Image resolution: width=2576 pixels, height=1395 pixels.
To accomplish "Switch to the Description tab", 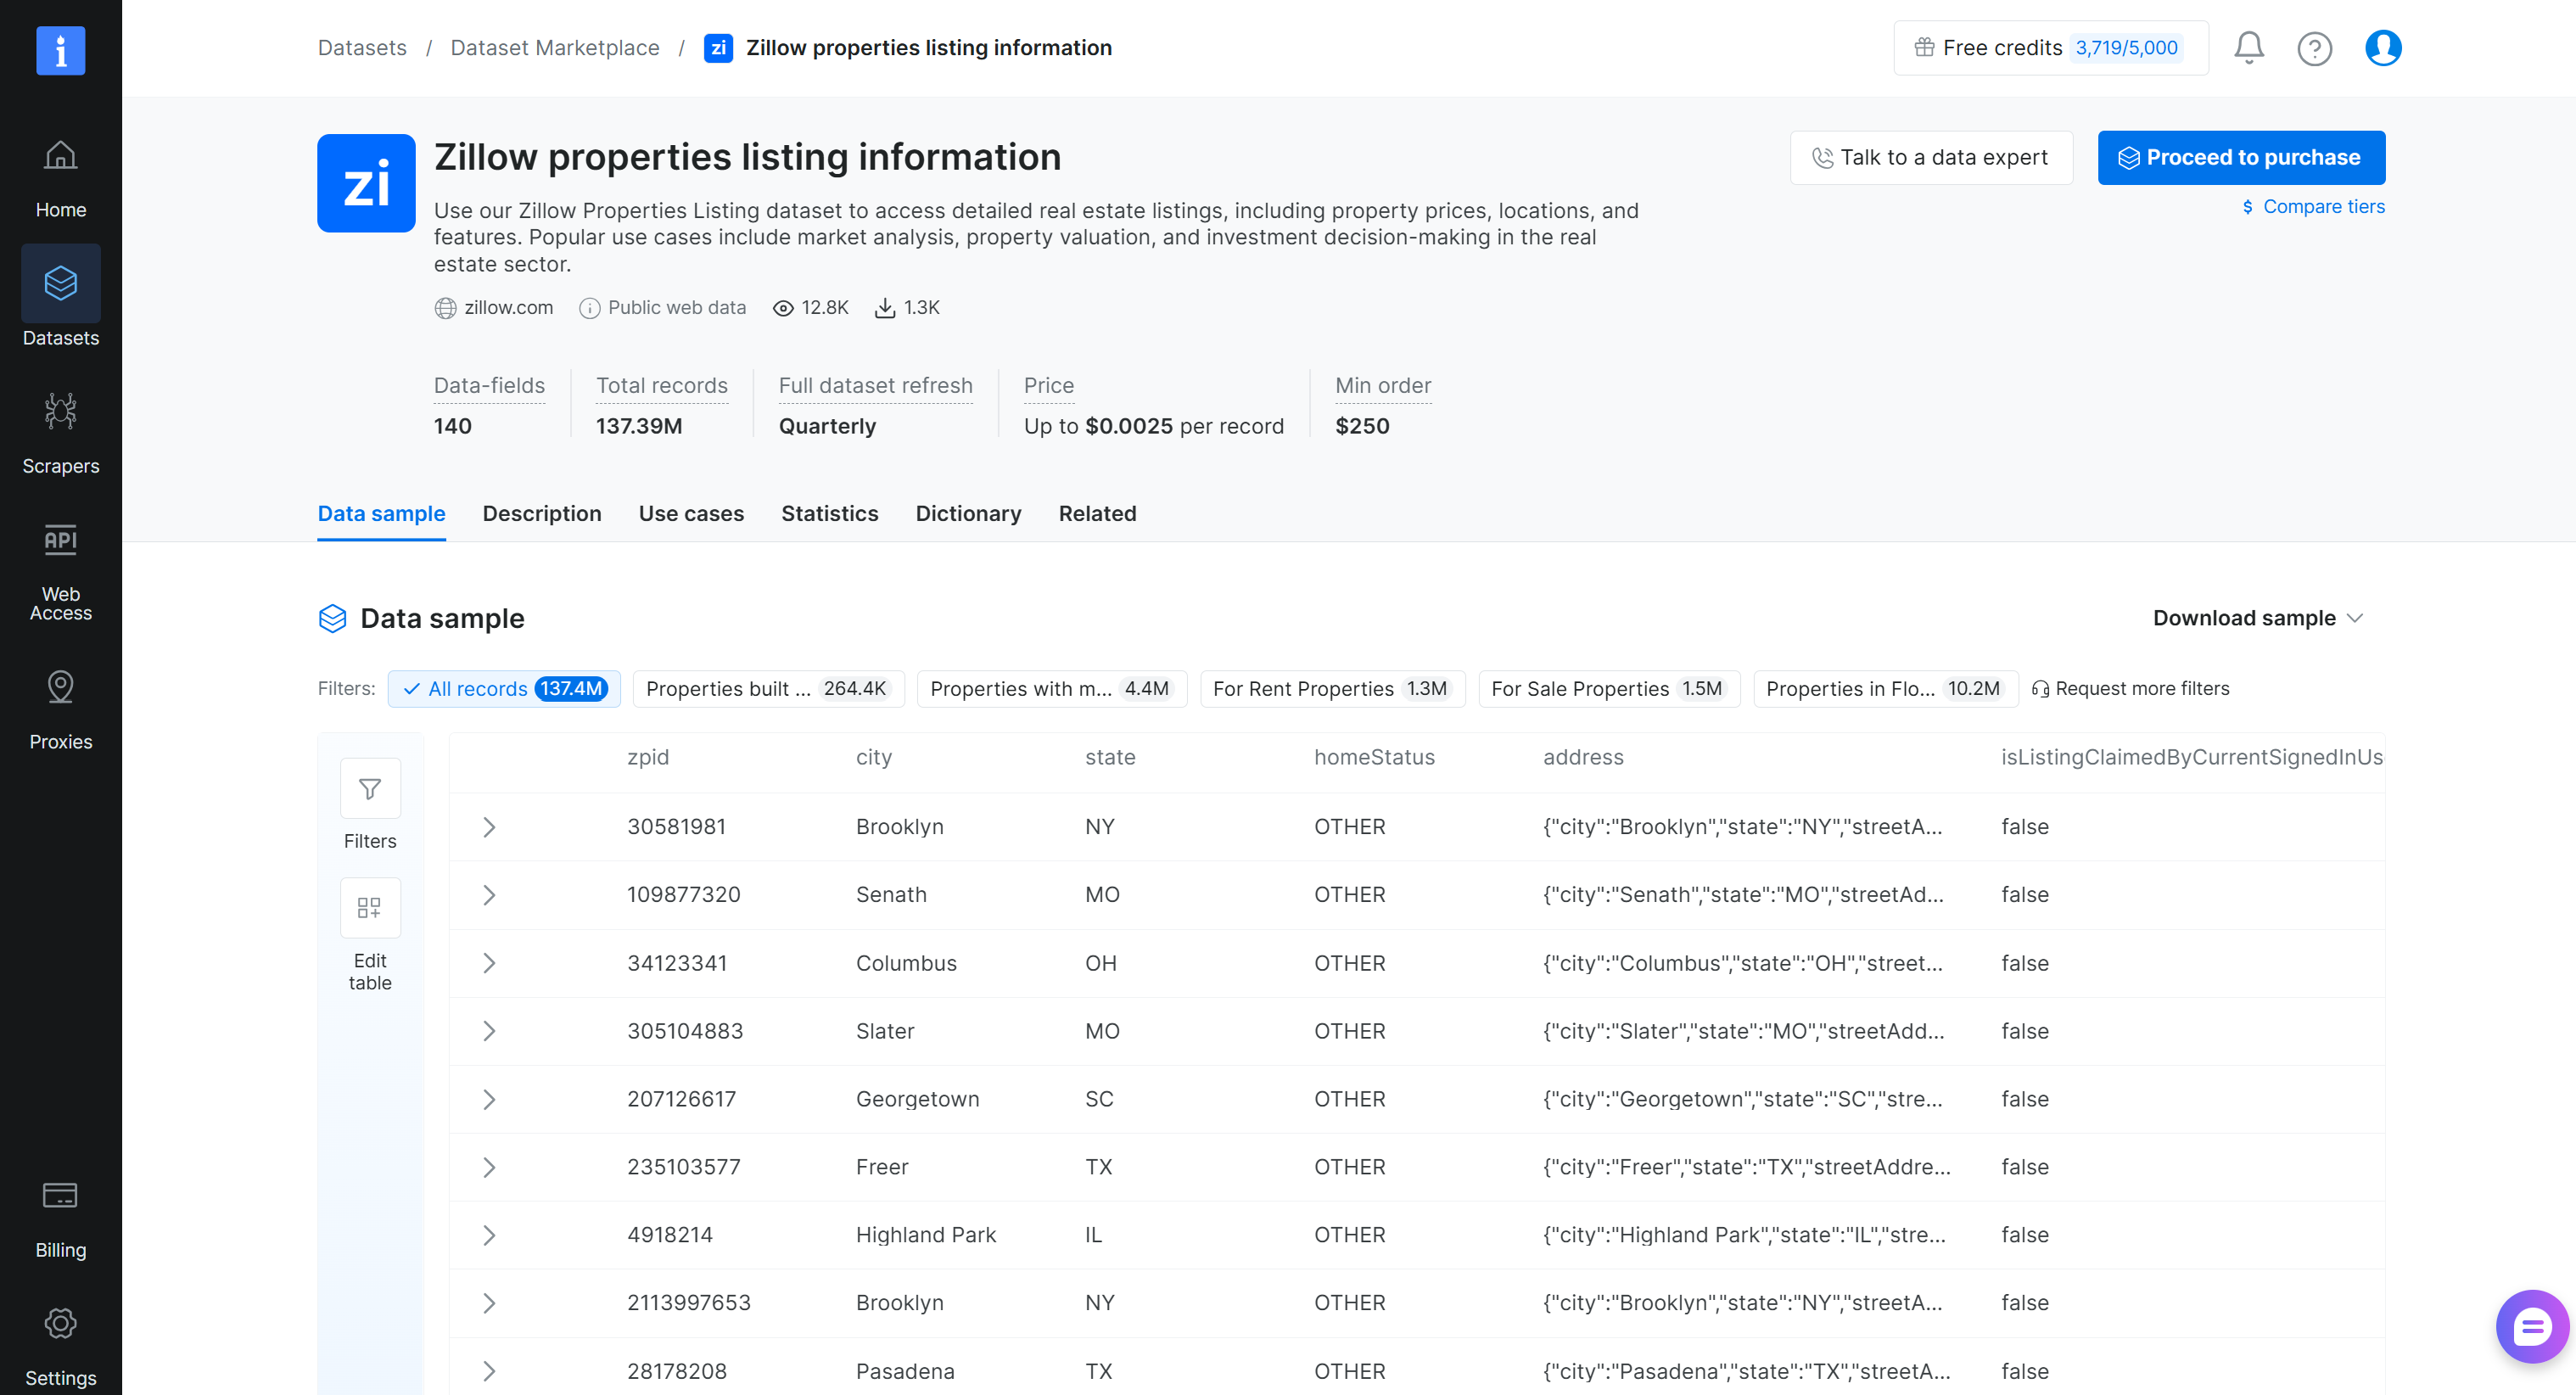I will pyautogui.click(x=542, y=514).
